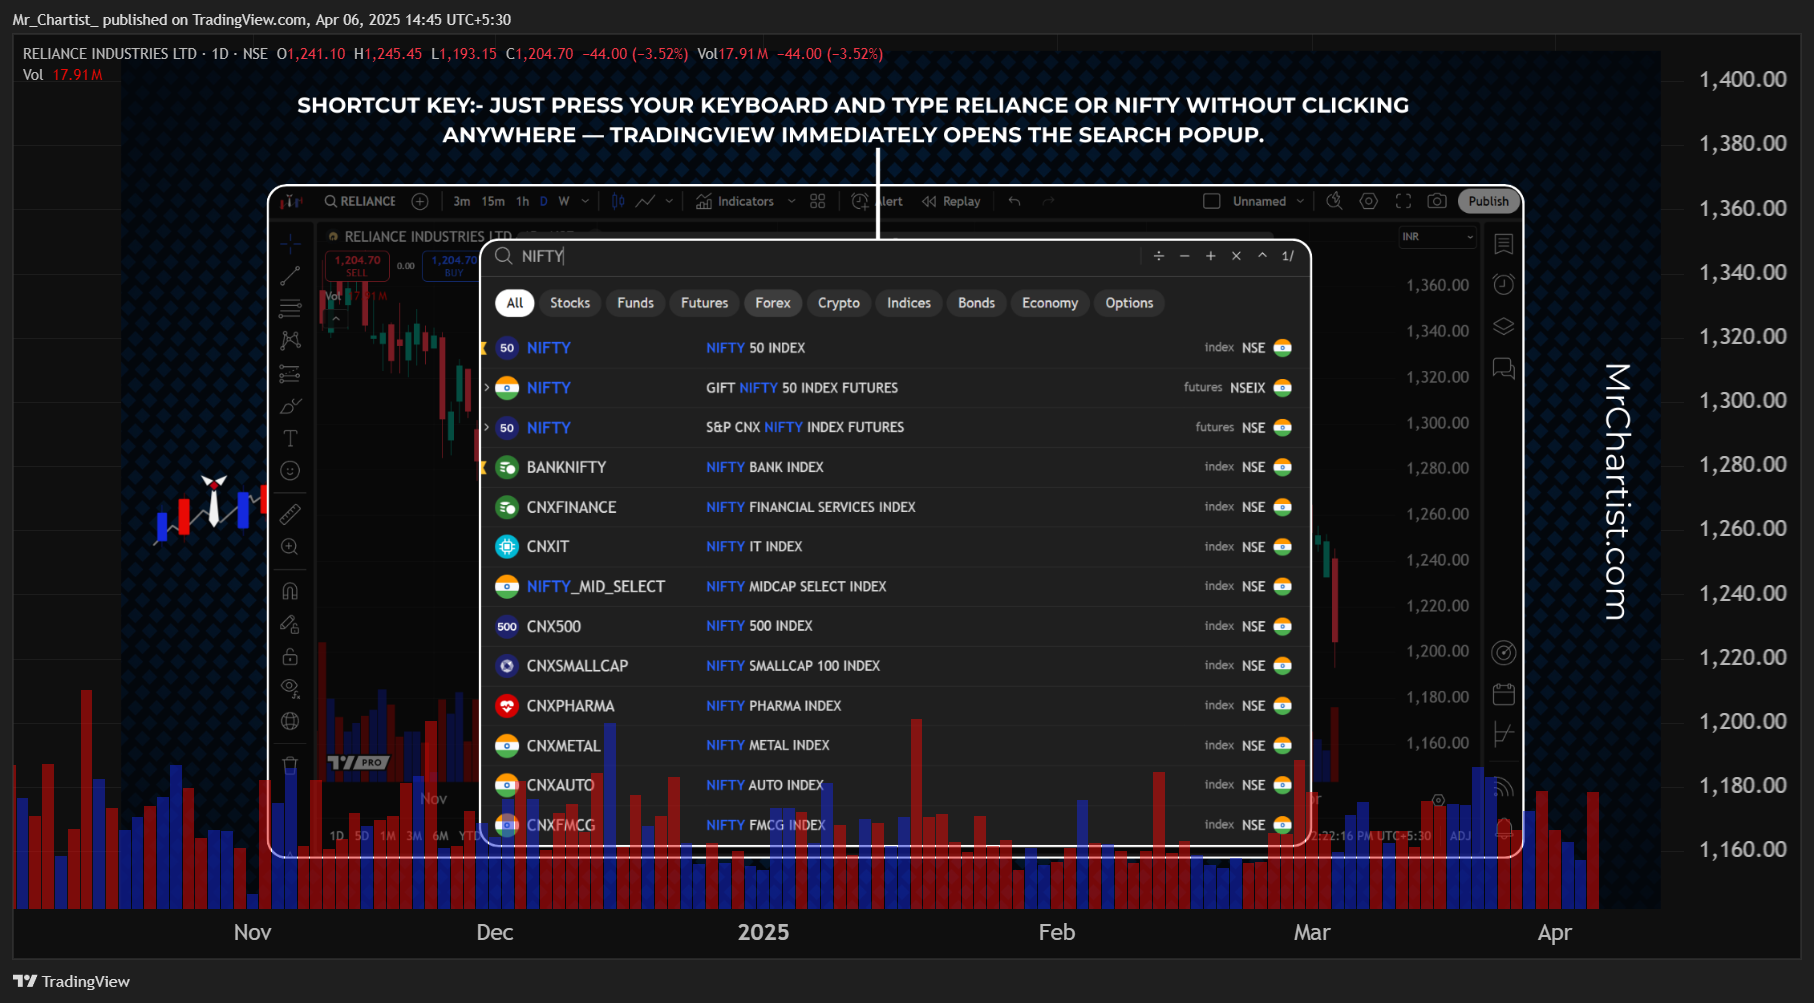Image resolution: width=1814 pixels, height=1003 pixels.
Task: Expand the Unnamed layout dropdown
Action: [1300, 201]
